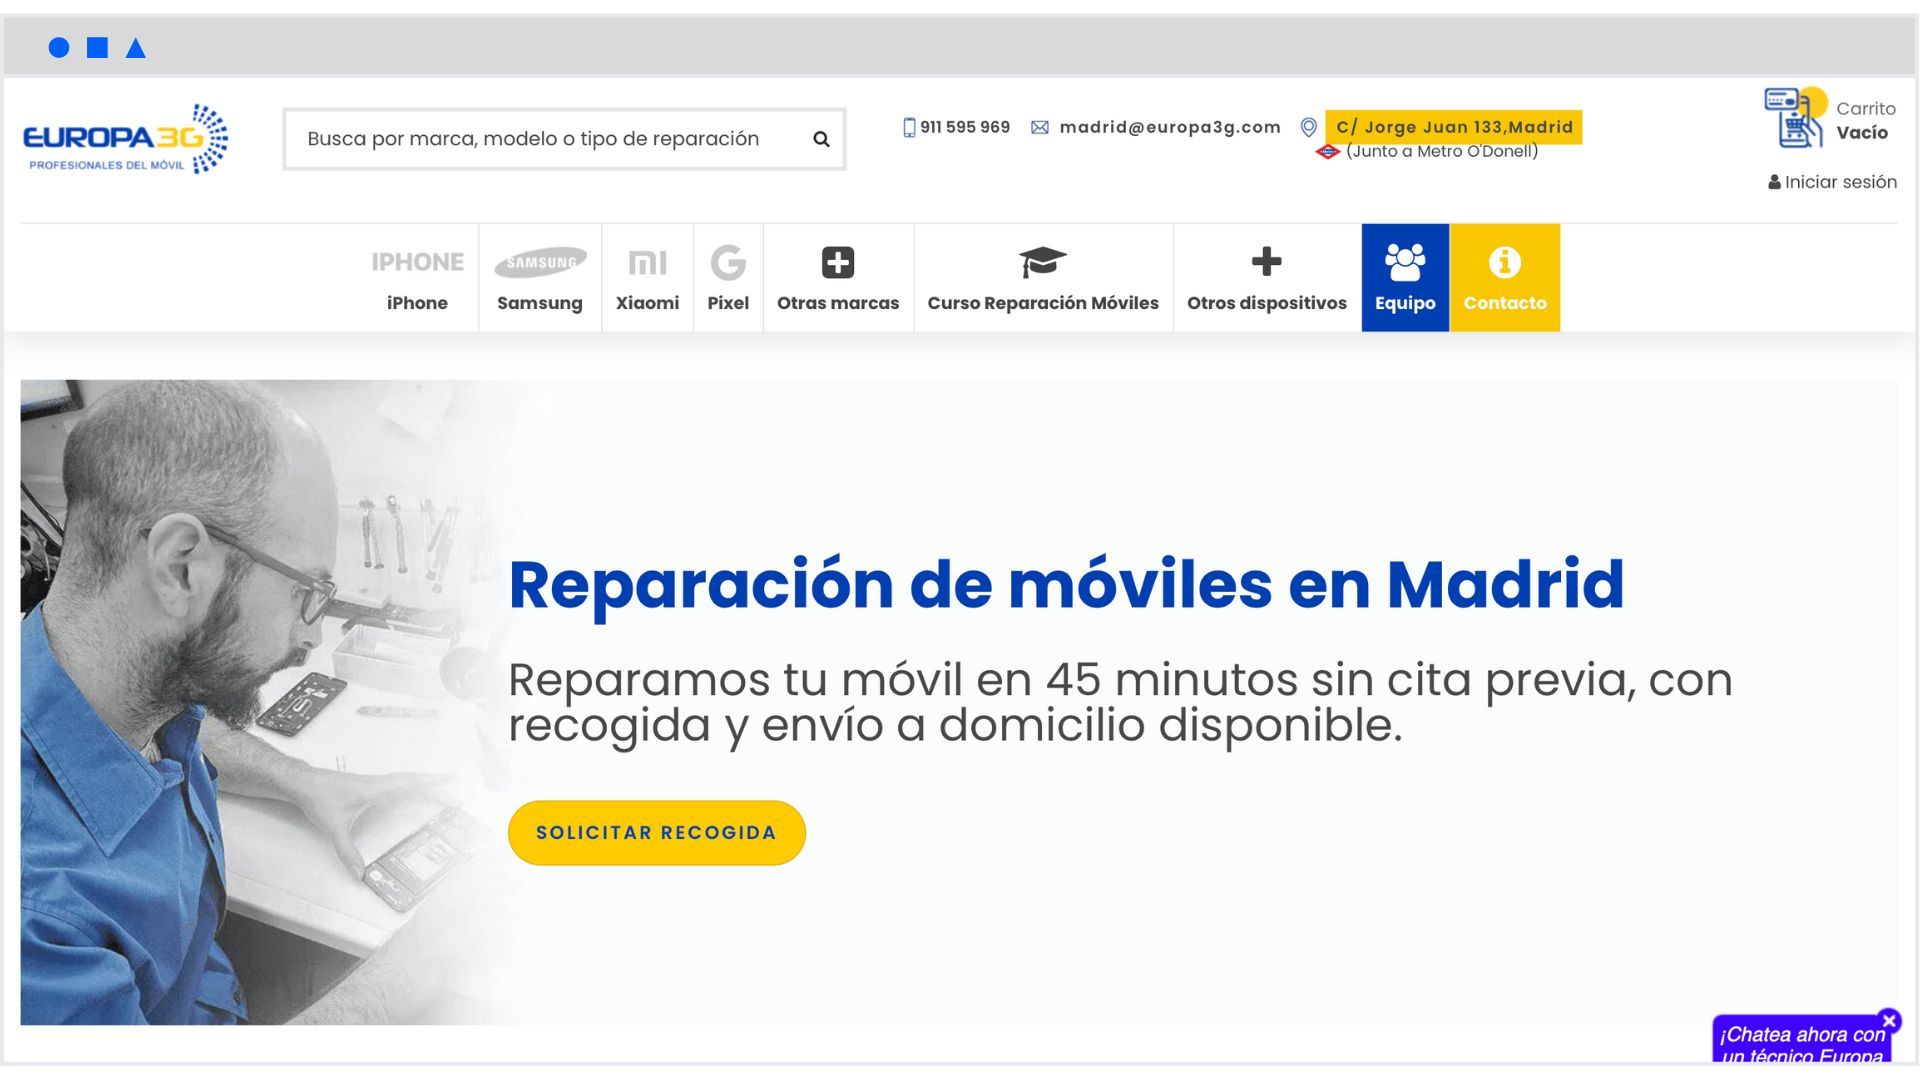Image resolution: width=1920 pixels, height=1080 pixels.
Task: Click the Iniciar sesión link
Action: pyautogui.click(x=1832, y=182)
